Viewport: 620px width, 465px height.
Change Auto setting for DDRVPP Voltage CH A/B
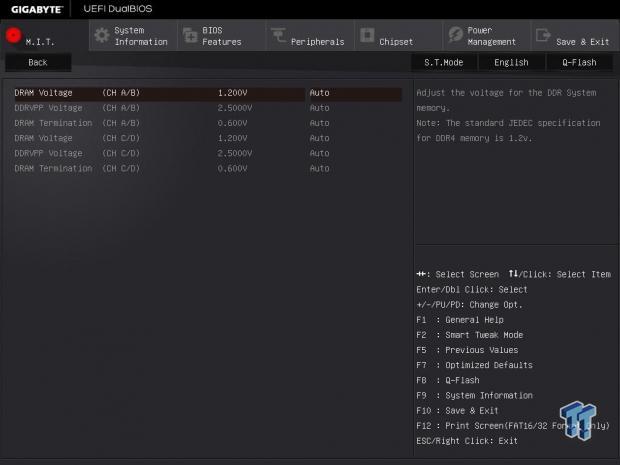[319, 108]
